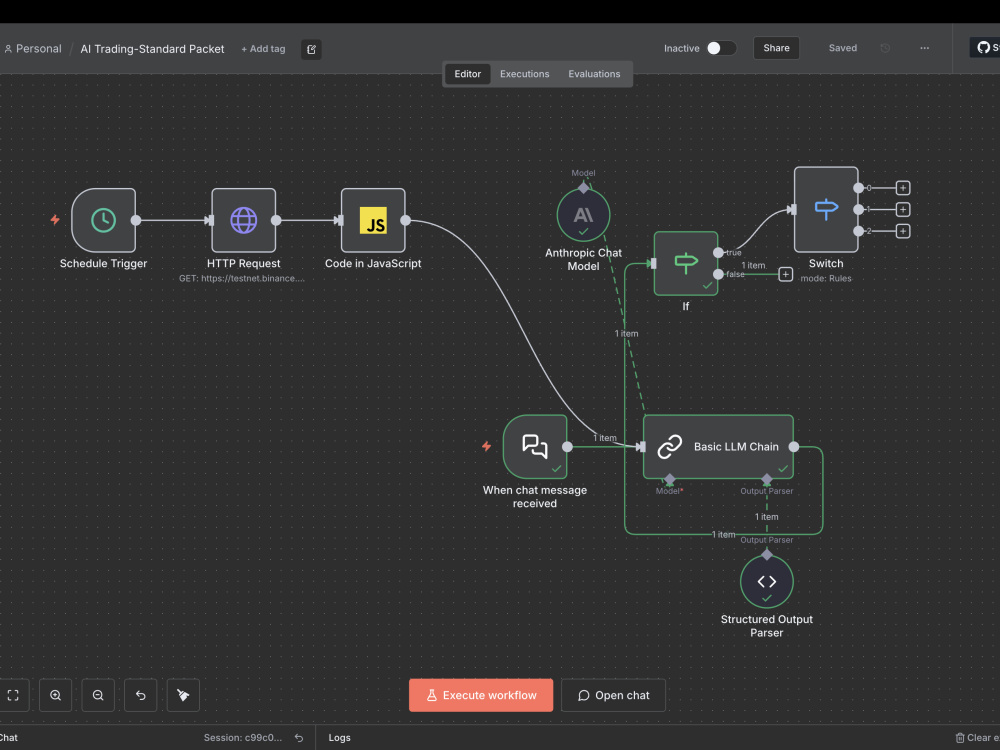Open the workflow description edit icon
1000x750 pixels.
tap(311, 49)
